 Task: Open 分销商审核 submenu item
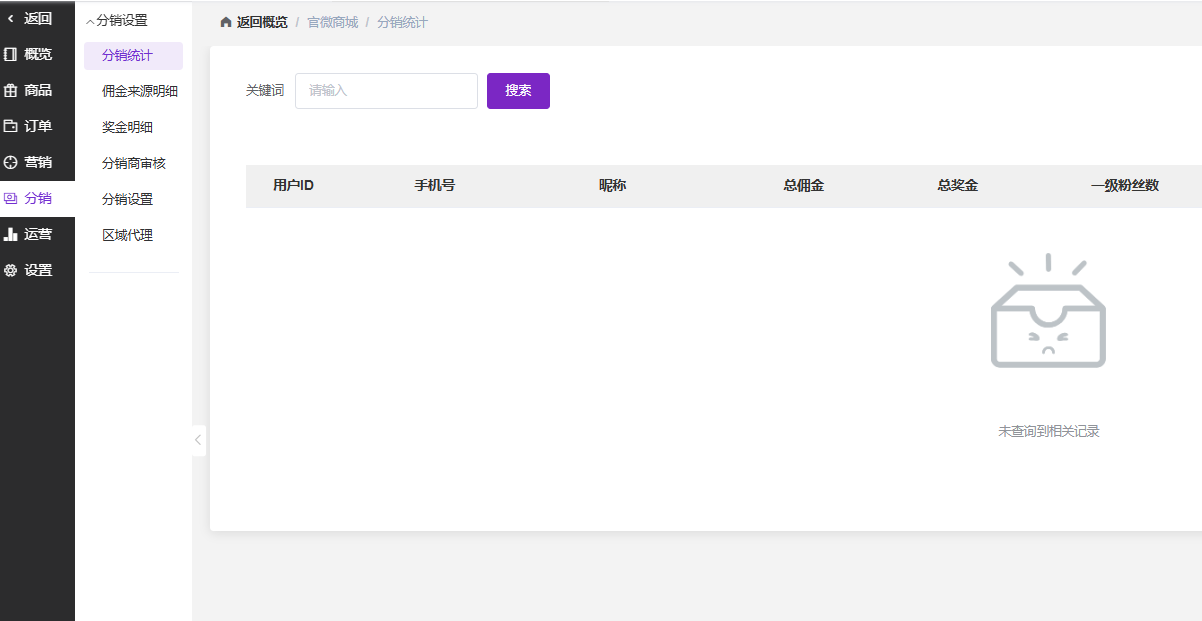pos(133,163)
